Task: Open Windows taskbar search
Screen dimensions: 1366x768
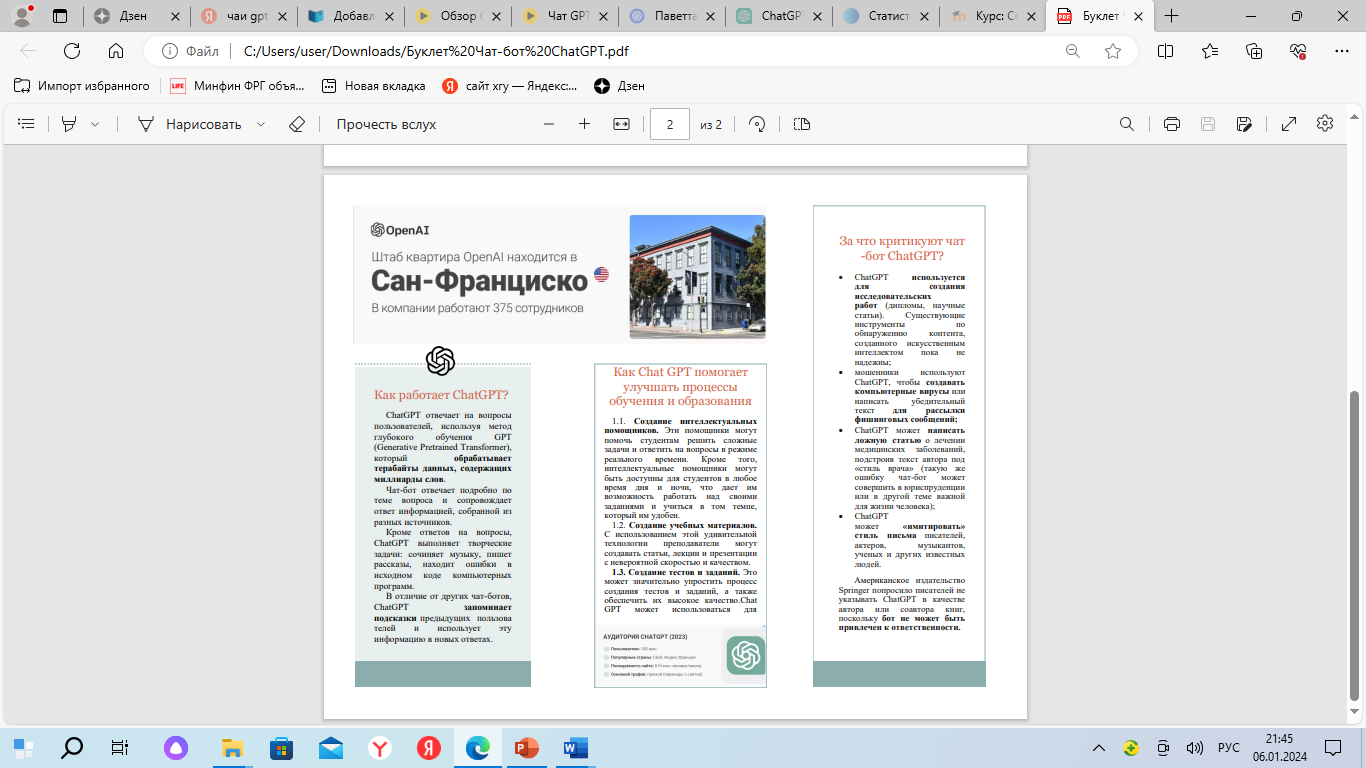Action: 72,747
